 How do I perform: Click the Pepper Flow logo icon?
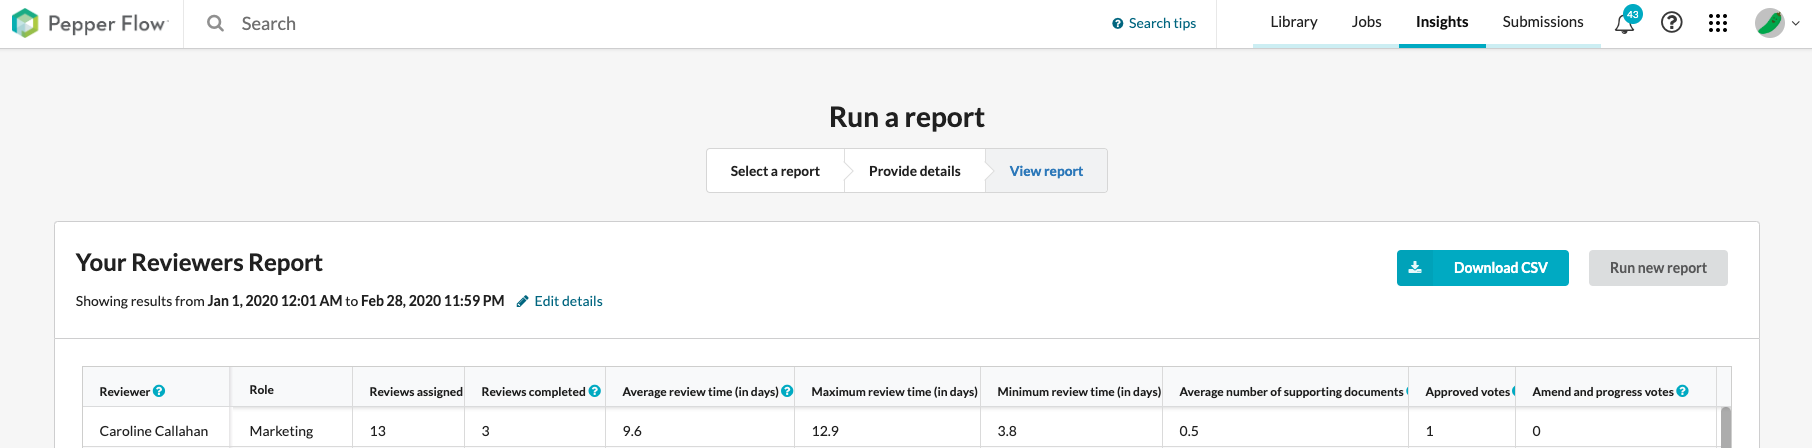25,23
